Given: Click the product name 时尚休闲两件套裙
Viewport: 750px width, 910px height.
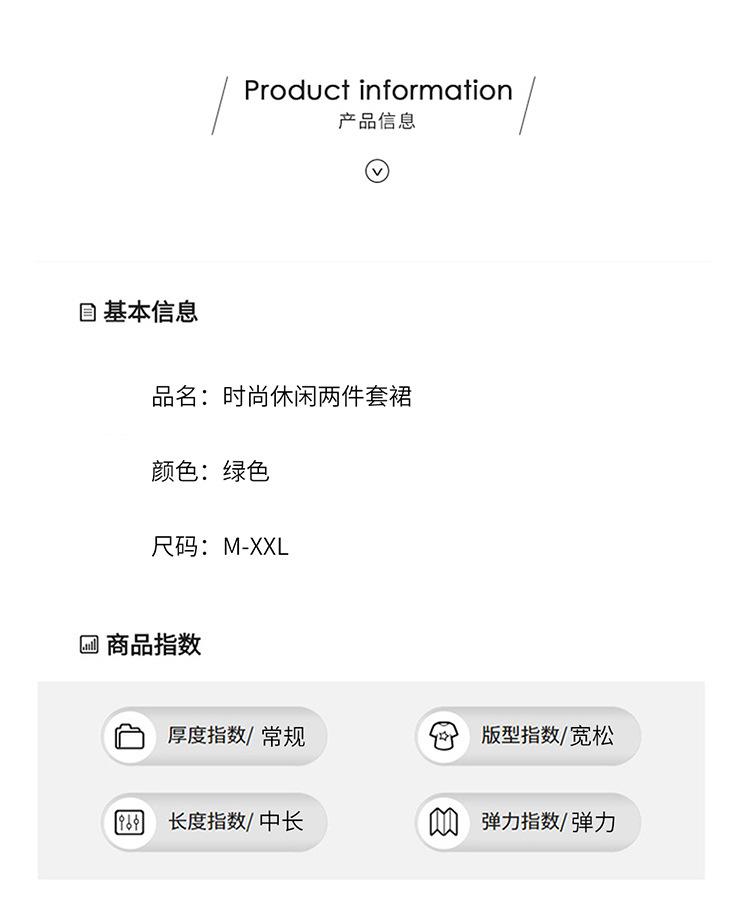Looking at the screenshot, I should [317, 397].
